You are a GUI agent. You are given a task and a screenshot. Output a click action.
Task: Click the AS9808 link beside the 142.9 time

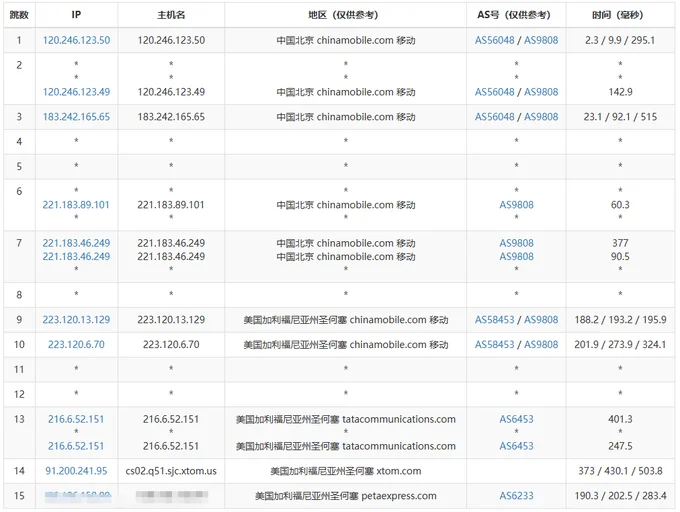(x=541, y=92)
